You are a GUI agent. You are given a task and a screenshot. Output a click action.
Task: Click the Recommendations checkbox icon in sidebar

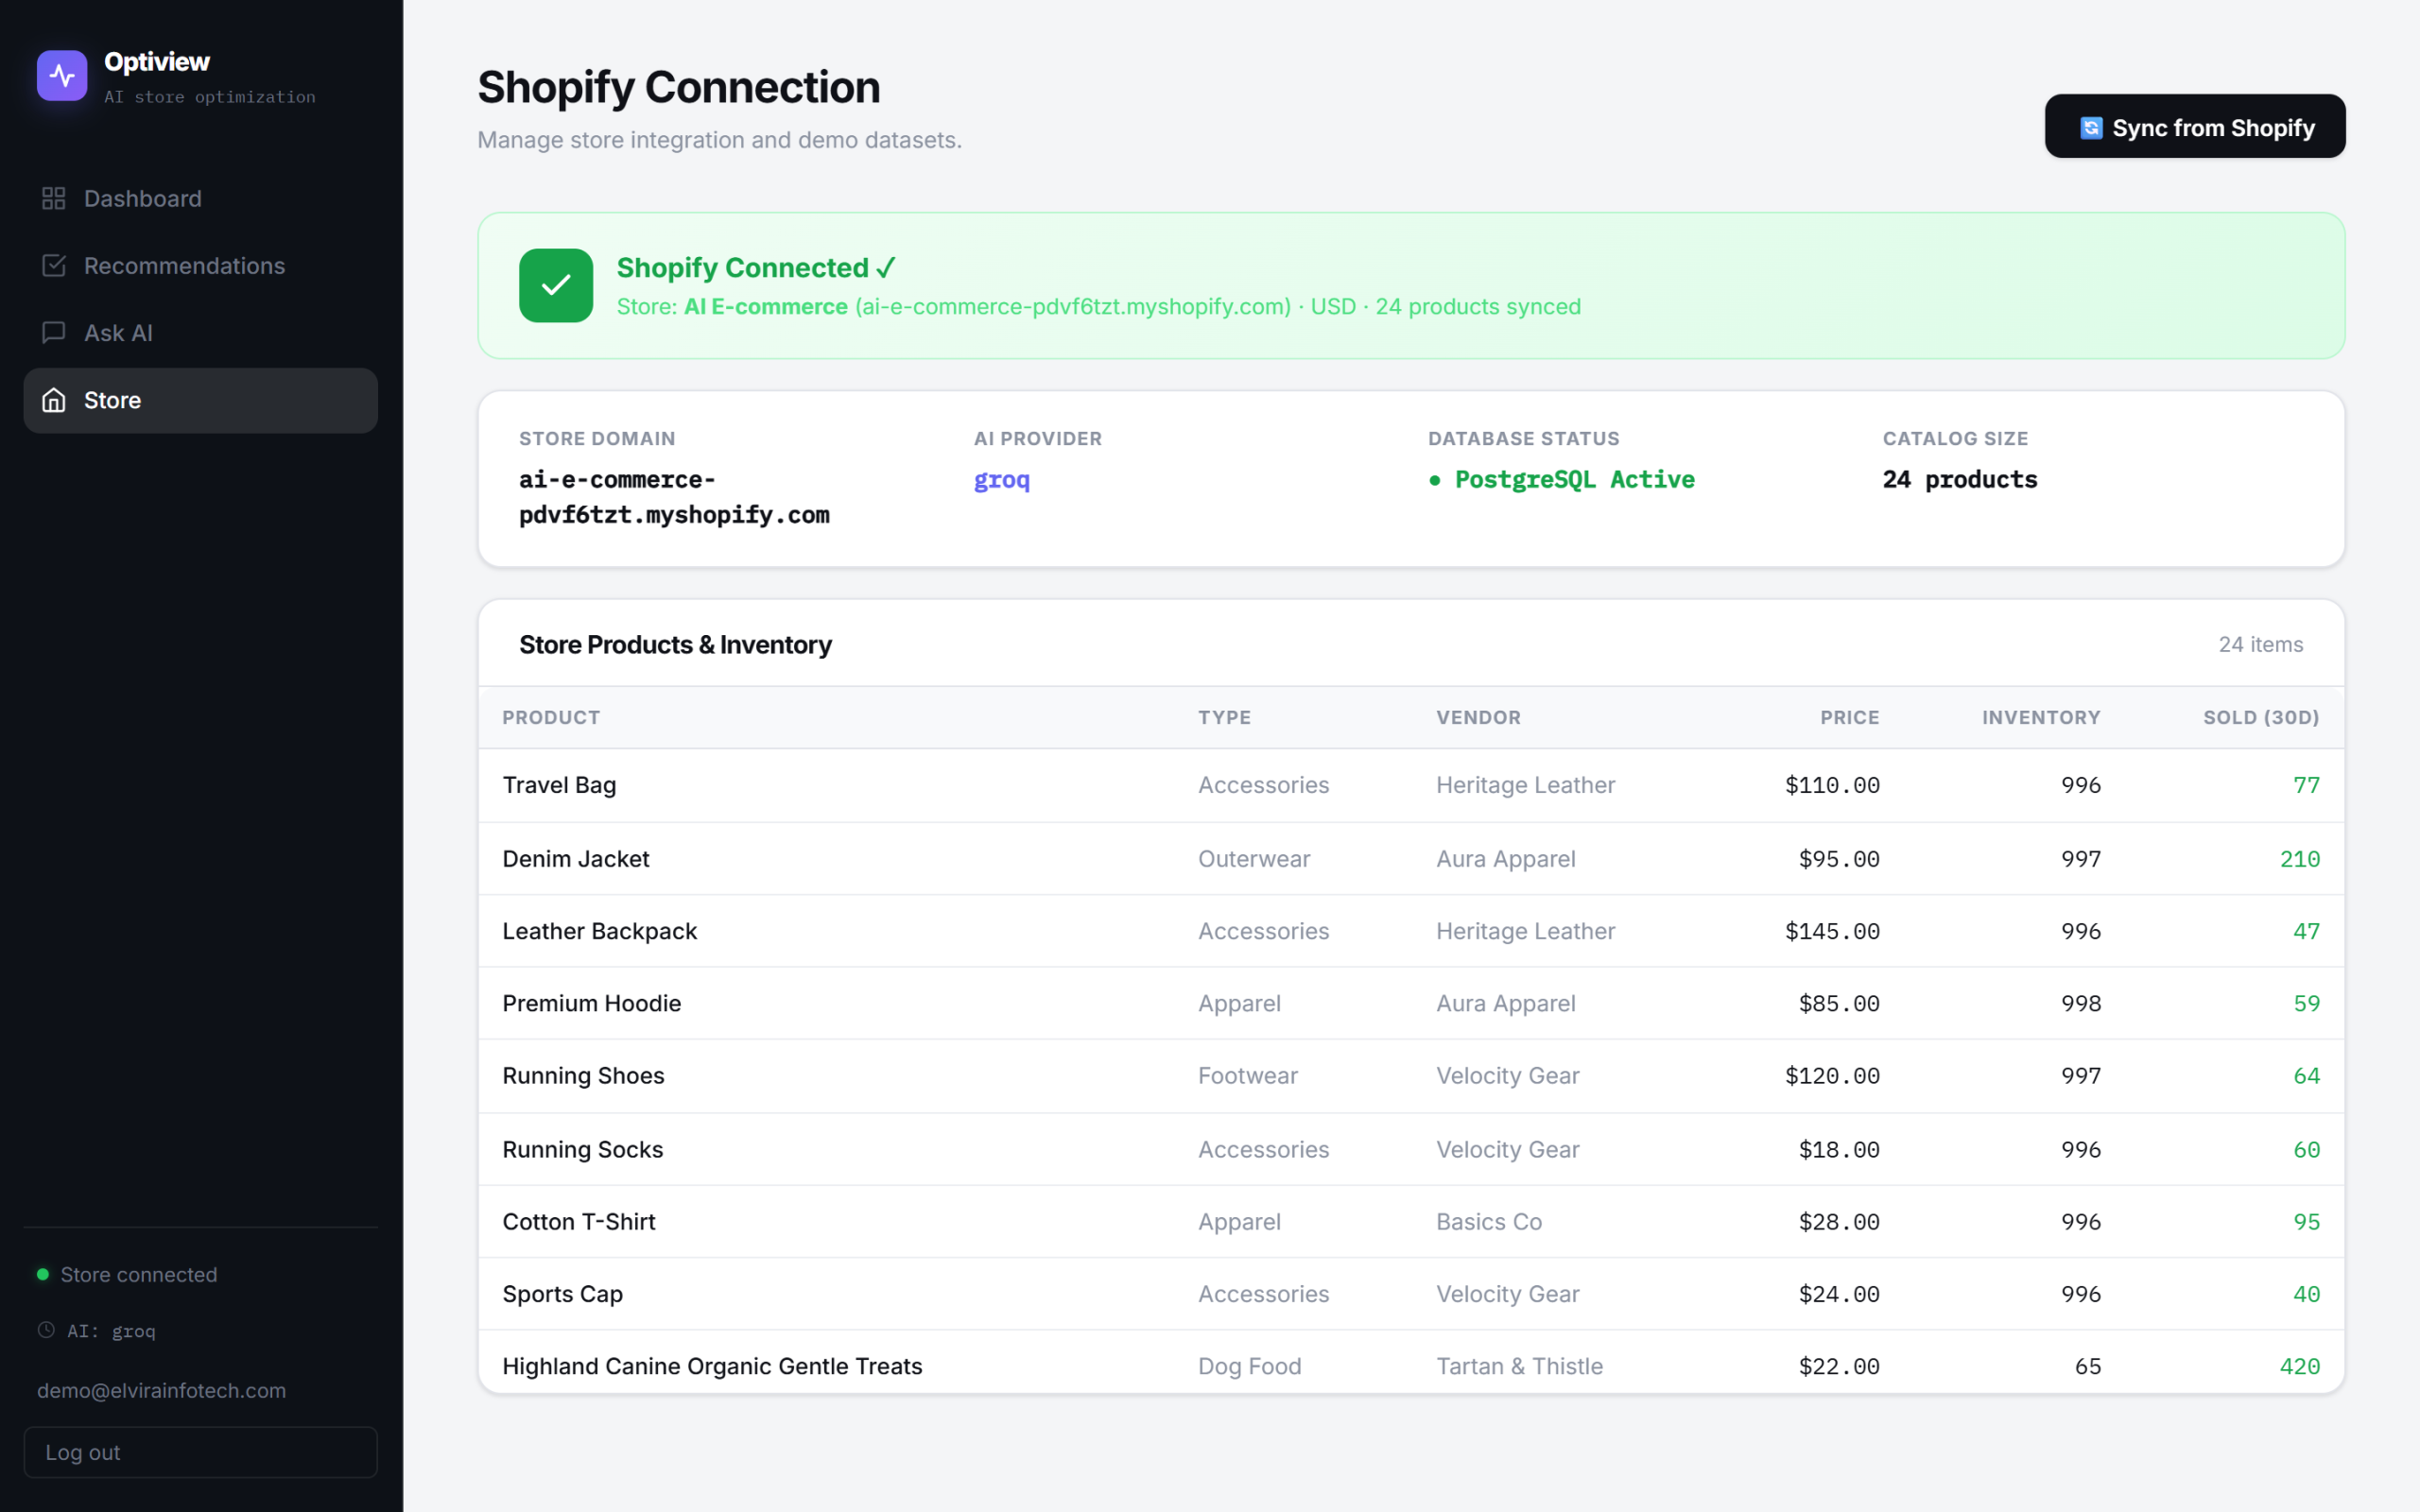[54, 265]
